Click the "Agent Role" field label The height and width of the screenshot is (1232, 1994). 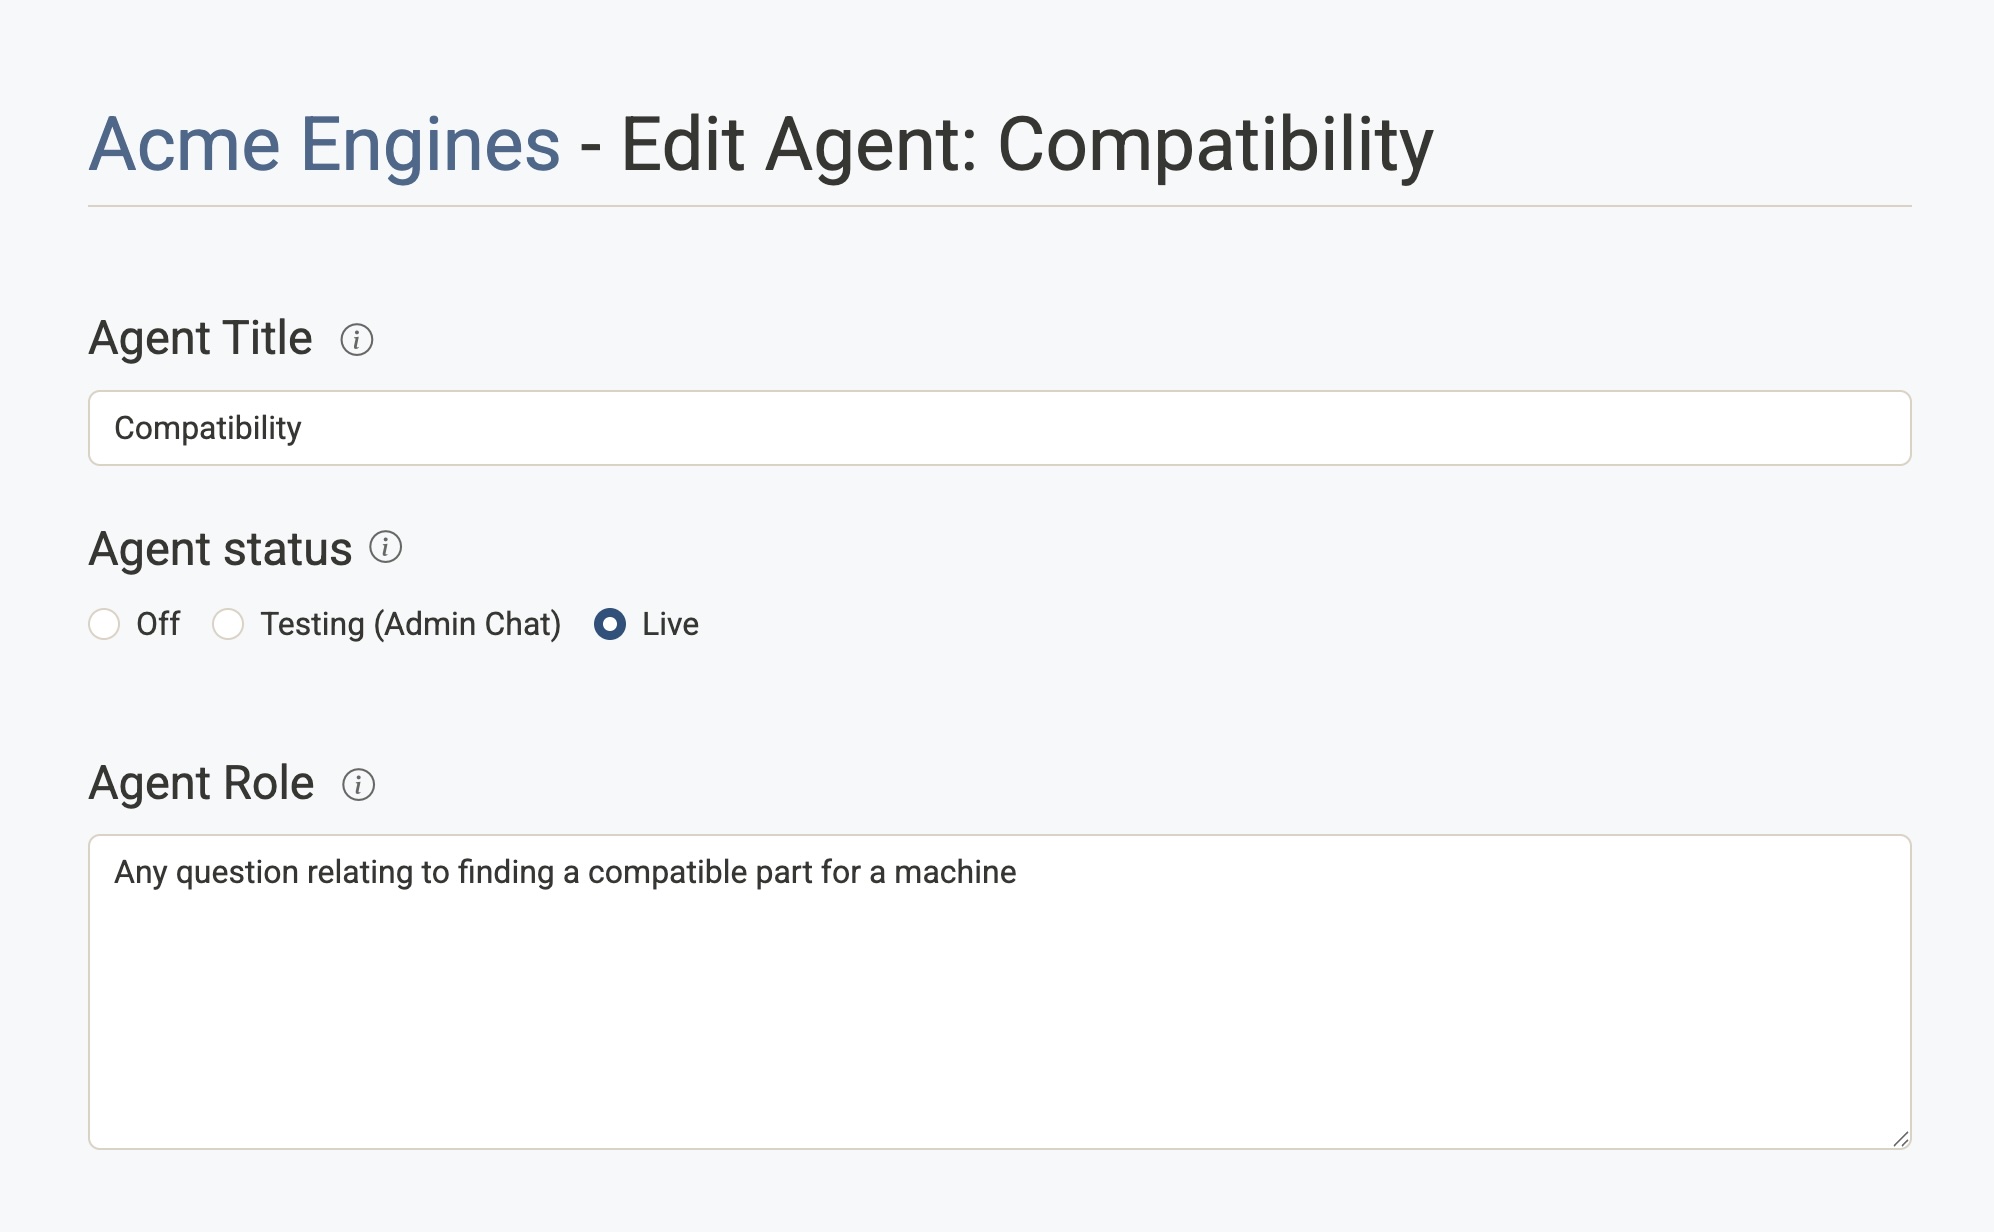tap(201, 783)
